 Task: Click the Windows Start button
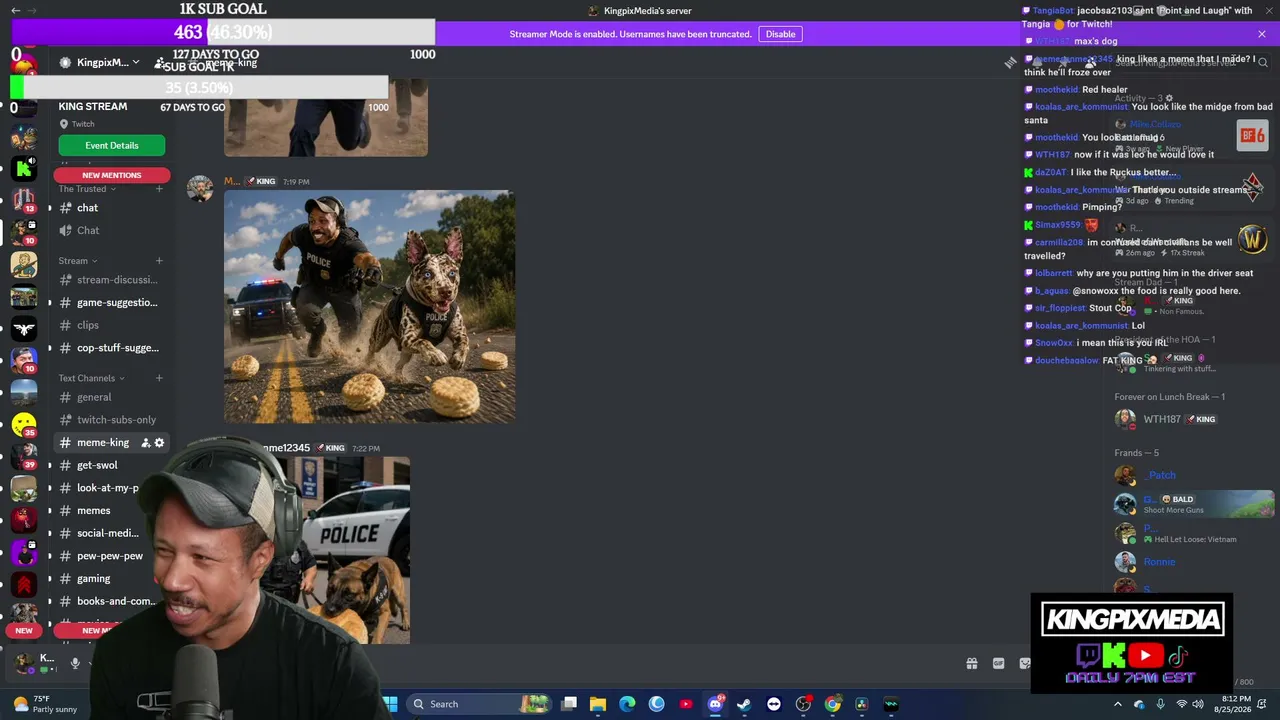390,704
